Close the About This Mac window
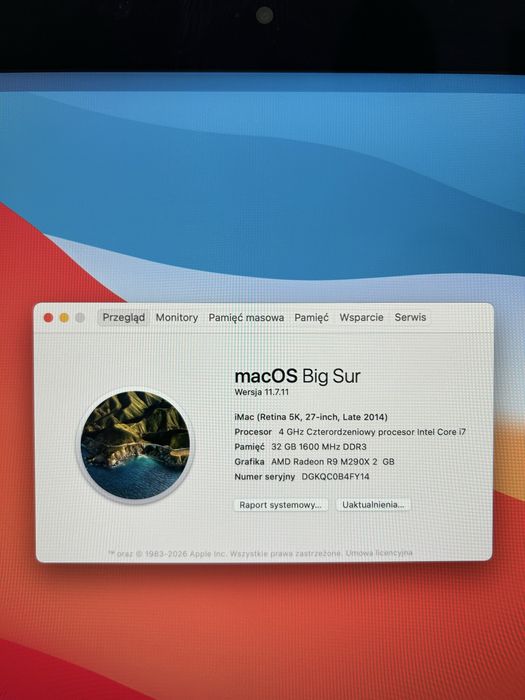Image resolution: width=525 pixels, height=700 pixels. (48, 318)
